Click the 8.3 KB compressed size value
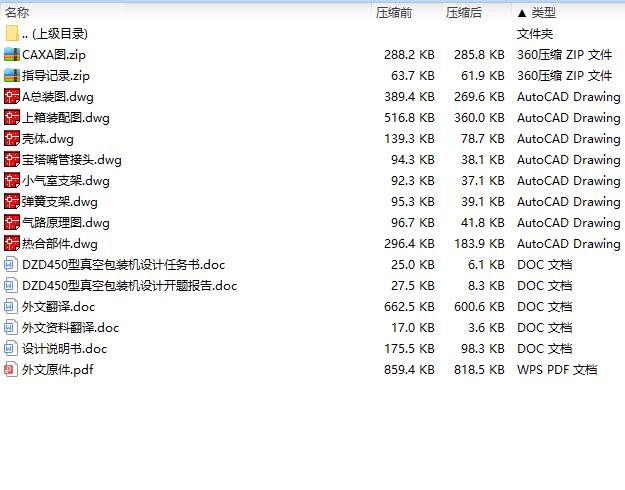625x490 pixels. (x=486, y=286)
